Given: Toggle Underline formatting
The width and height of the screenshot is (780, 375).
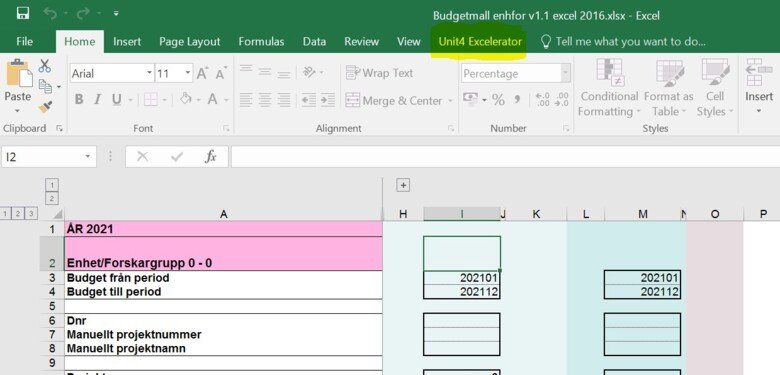Looking at the screenshot, I should coord(116,99).
